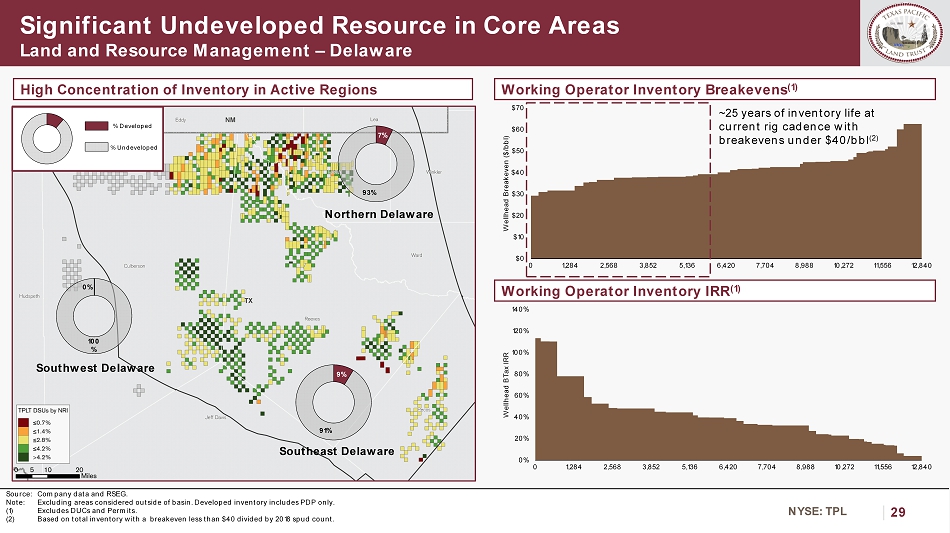Click the Texas Pacific Land Trust logo
Screen dimensions: 950x533
tap(905, 35)
